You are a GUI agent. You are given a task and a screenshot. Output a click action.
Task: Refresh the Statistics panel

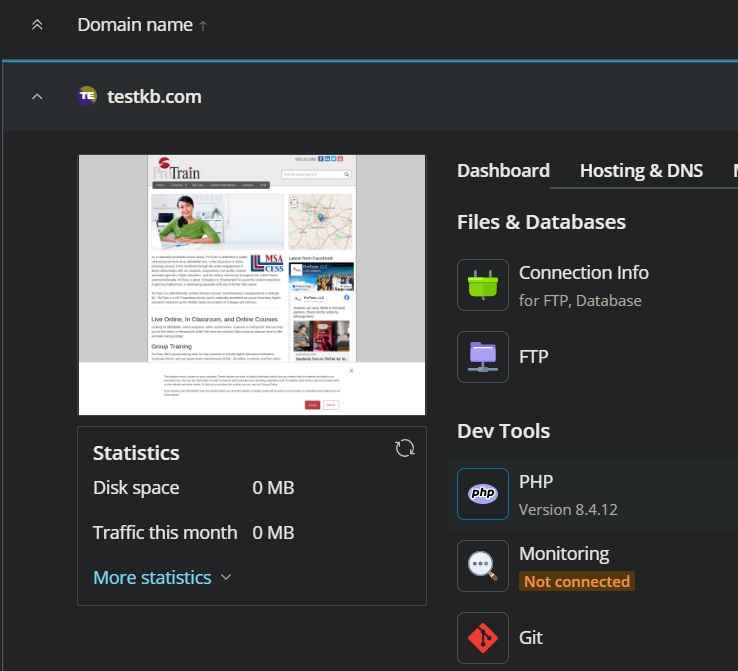(x=405, y=448)
